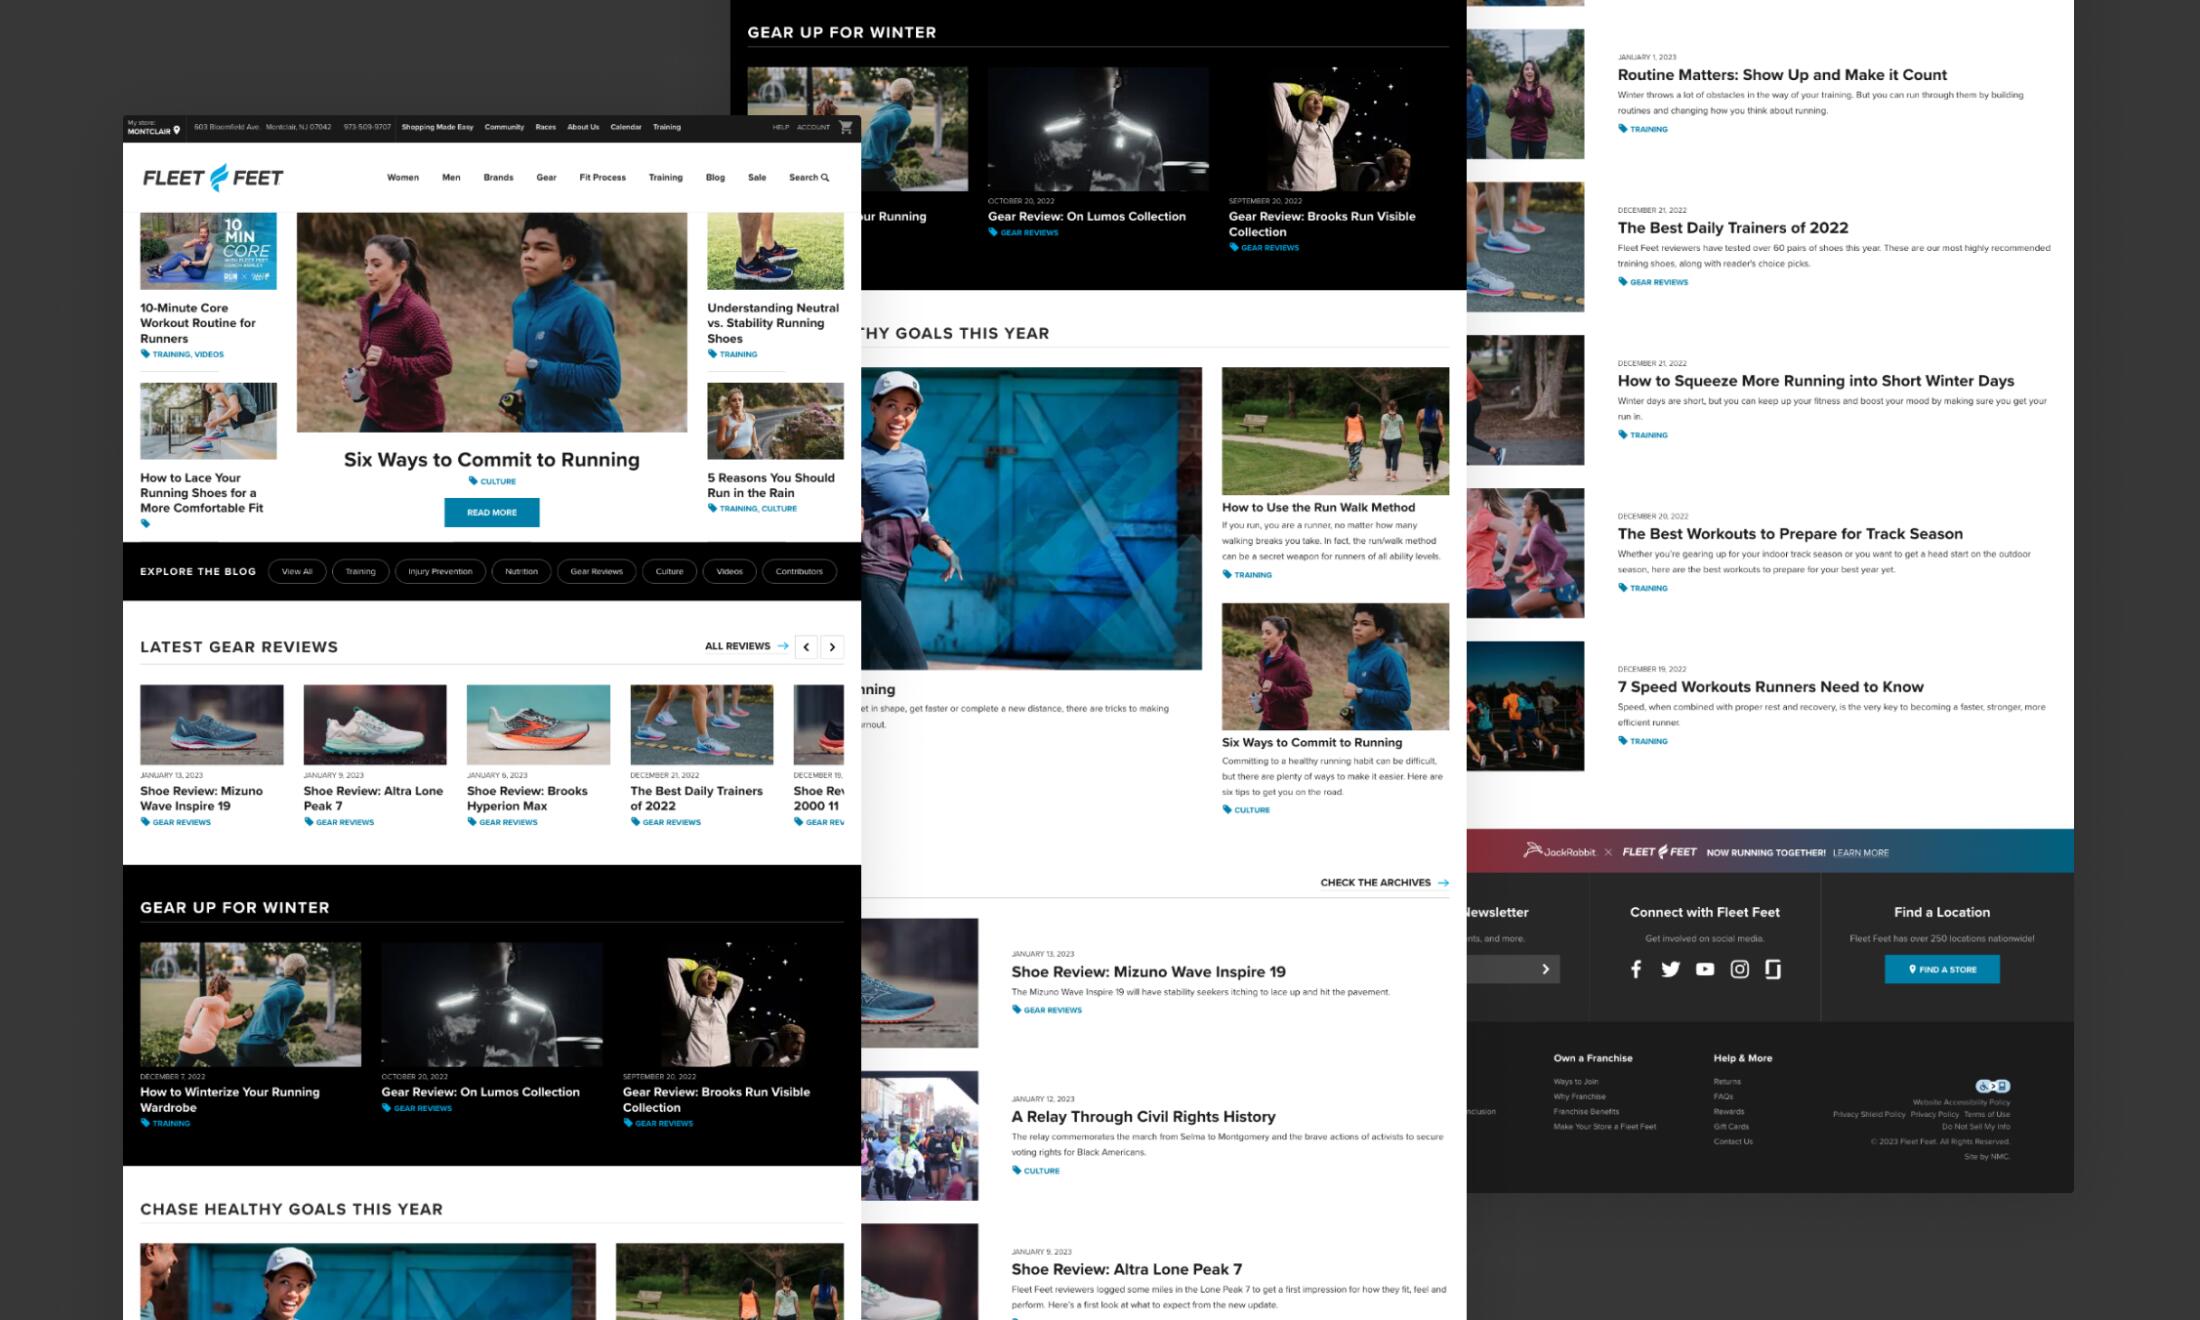The height and width of the screenshot is (1320, 2200).
Task: Select the Nutrition blog filter pill
Action: coord(521,572)
